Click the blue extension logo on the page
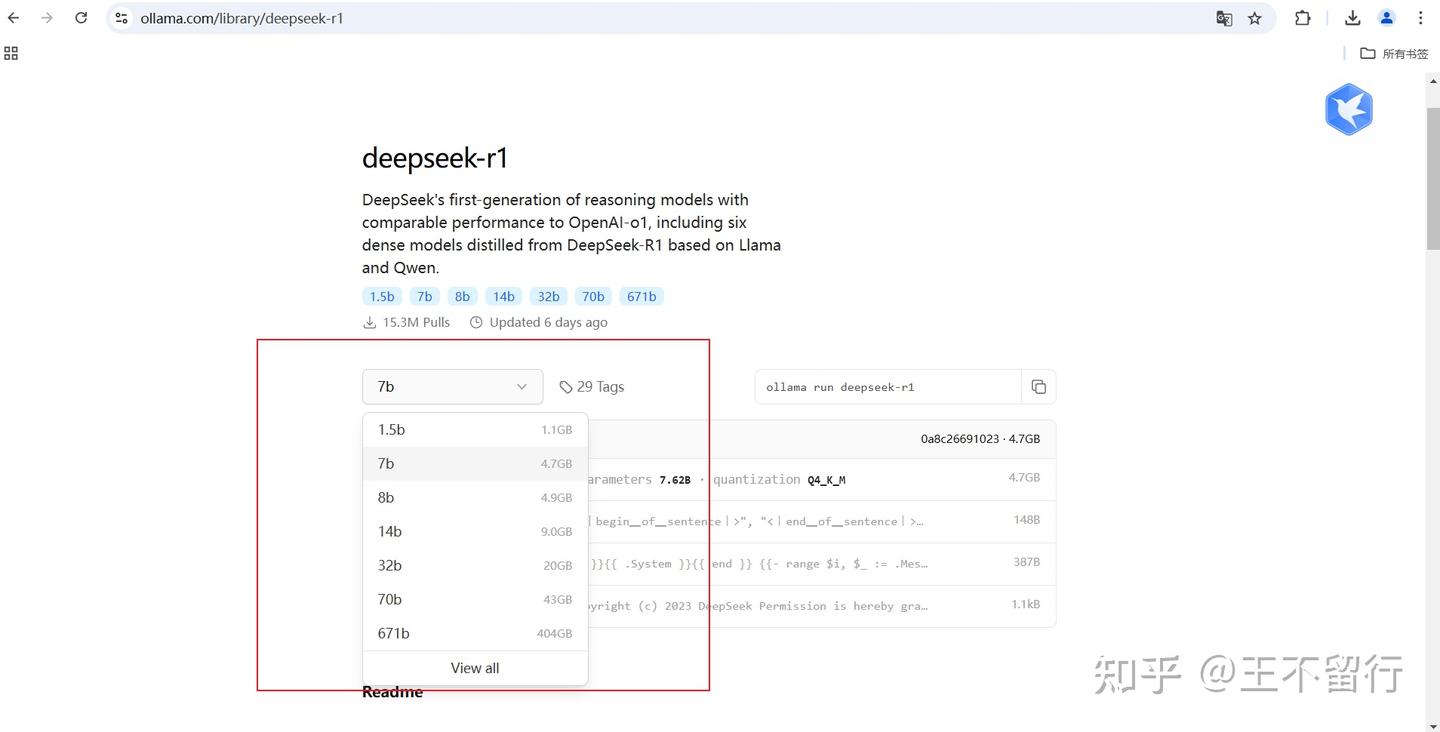The width and height of the screenshot is (1440, 732). tap(1348, 109)
